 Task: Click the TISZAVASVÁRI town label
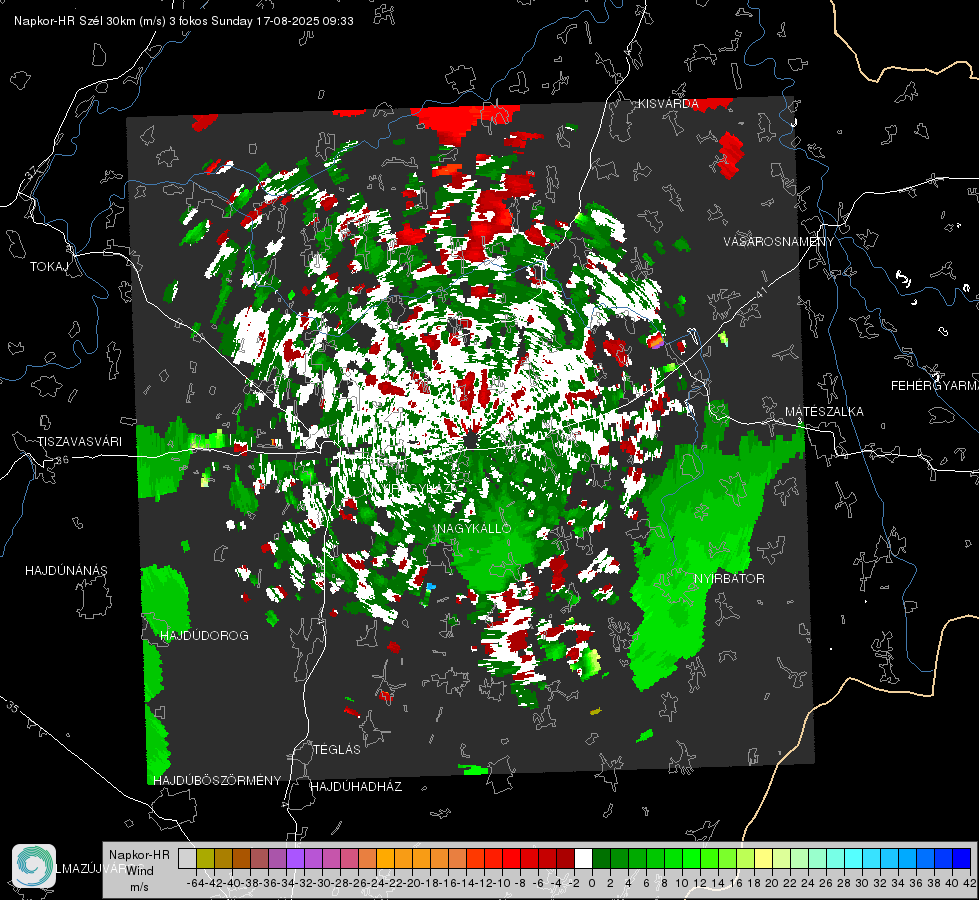point(79,442)
